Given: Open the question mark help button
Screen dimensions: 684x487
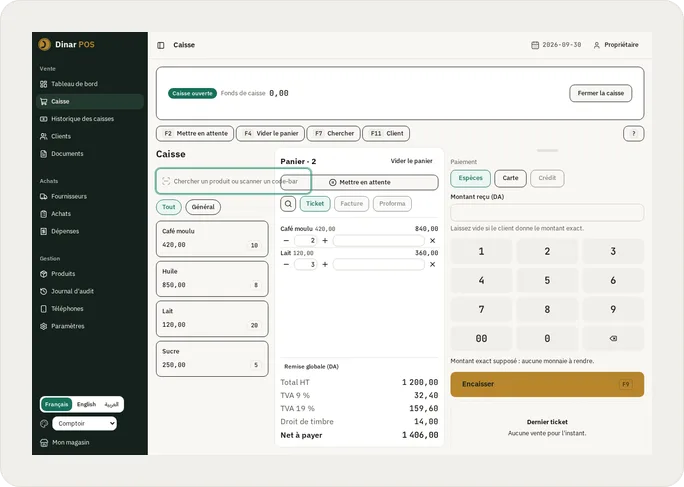Looking at the screenshot, I should point(633,134).
